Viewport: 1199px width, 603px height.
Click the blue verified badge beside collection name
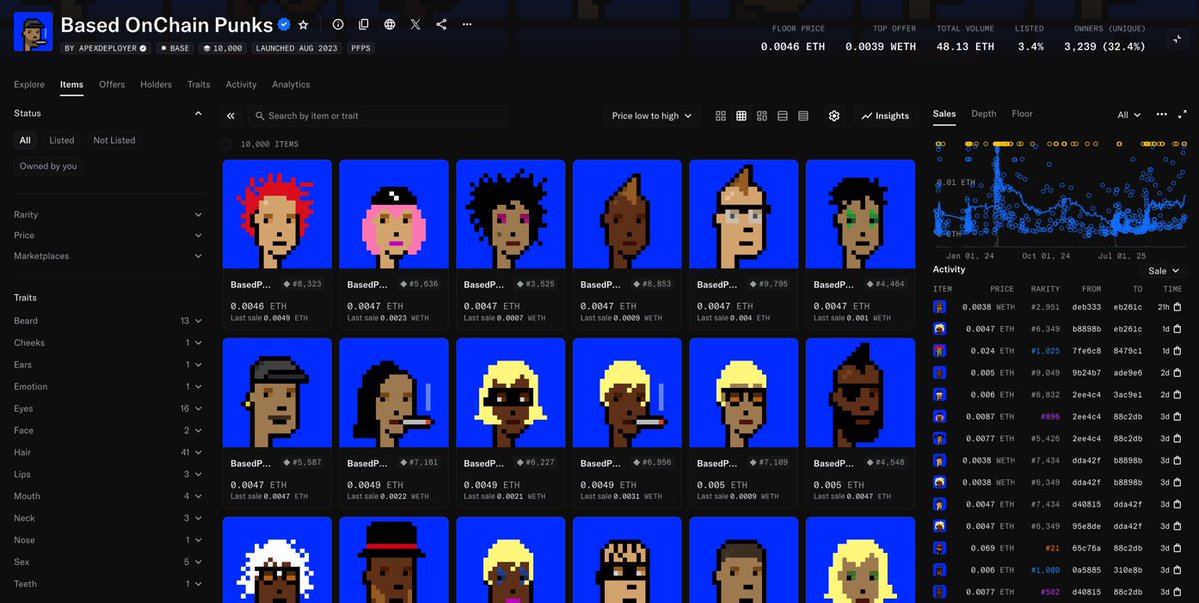284,24
